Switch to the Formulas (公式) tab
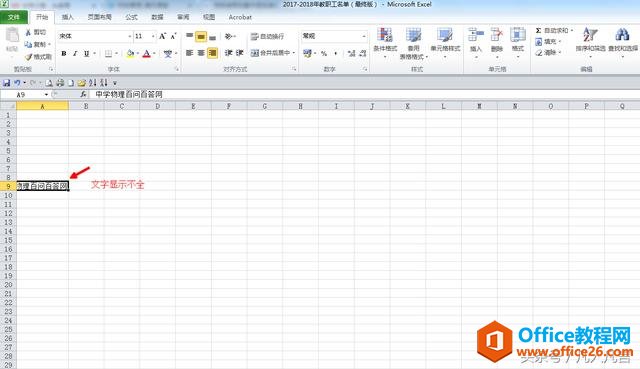This screenshot has height=369, width=640. (x=131, y=17)
